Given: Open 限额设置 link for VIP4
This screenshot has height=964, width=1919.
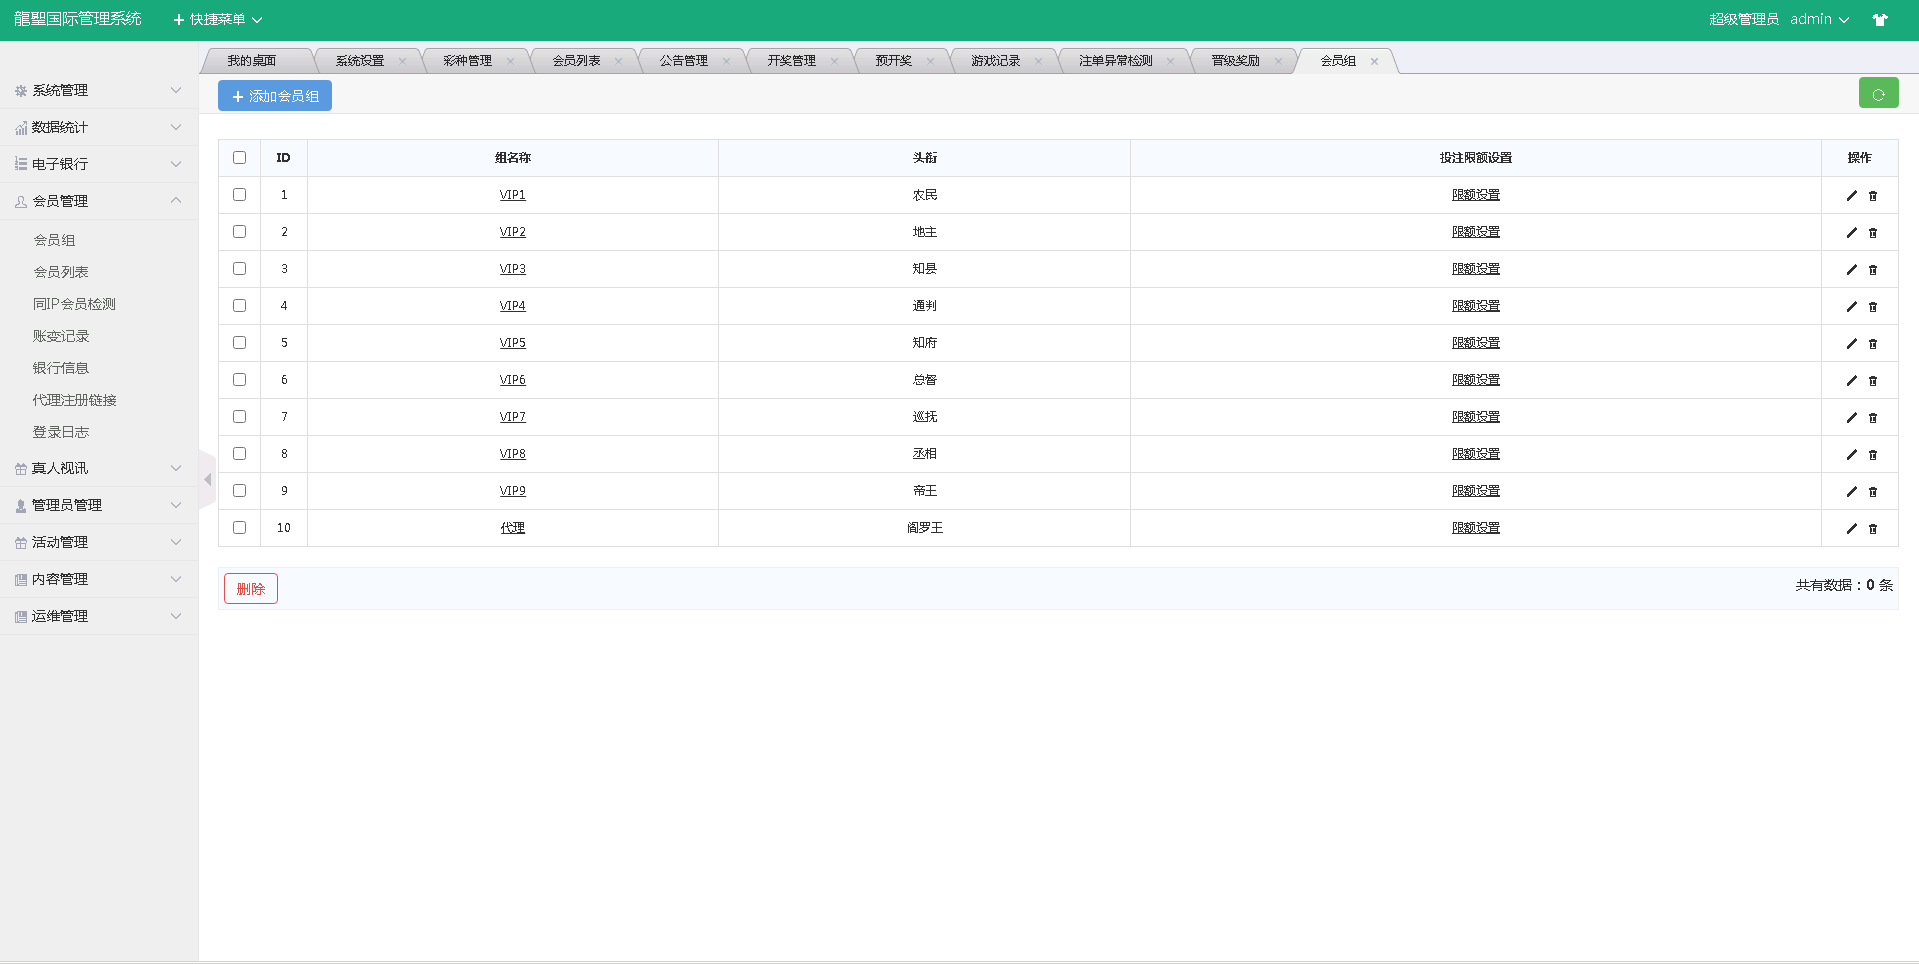Looking at the screenshot, I should pos(1475,306).
